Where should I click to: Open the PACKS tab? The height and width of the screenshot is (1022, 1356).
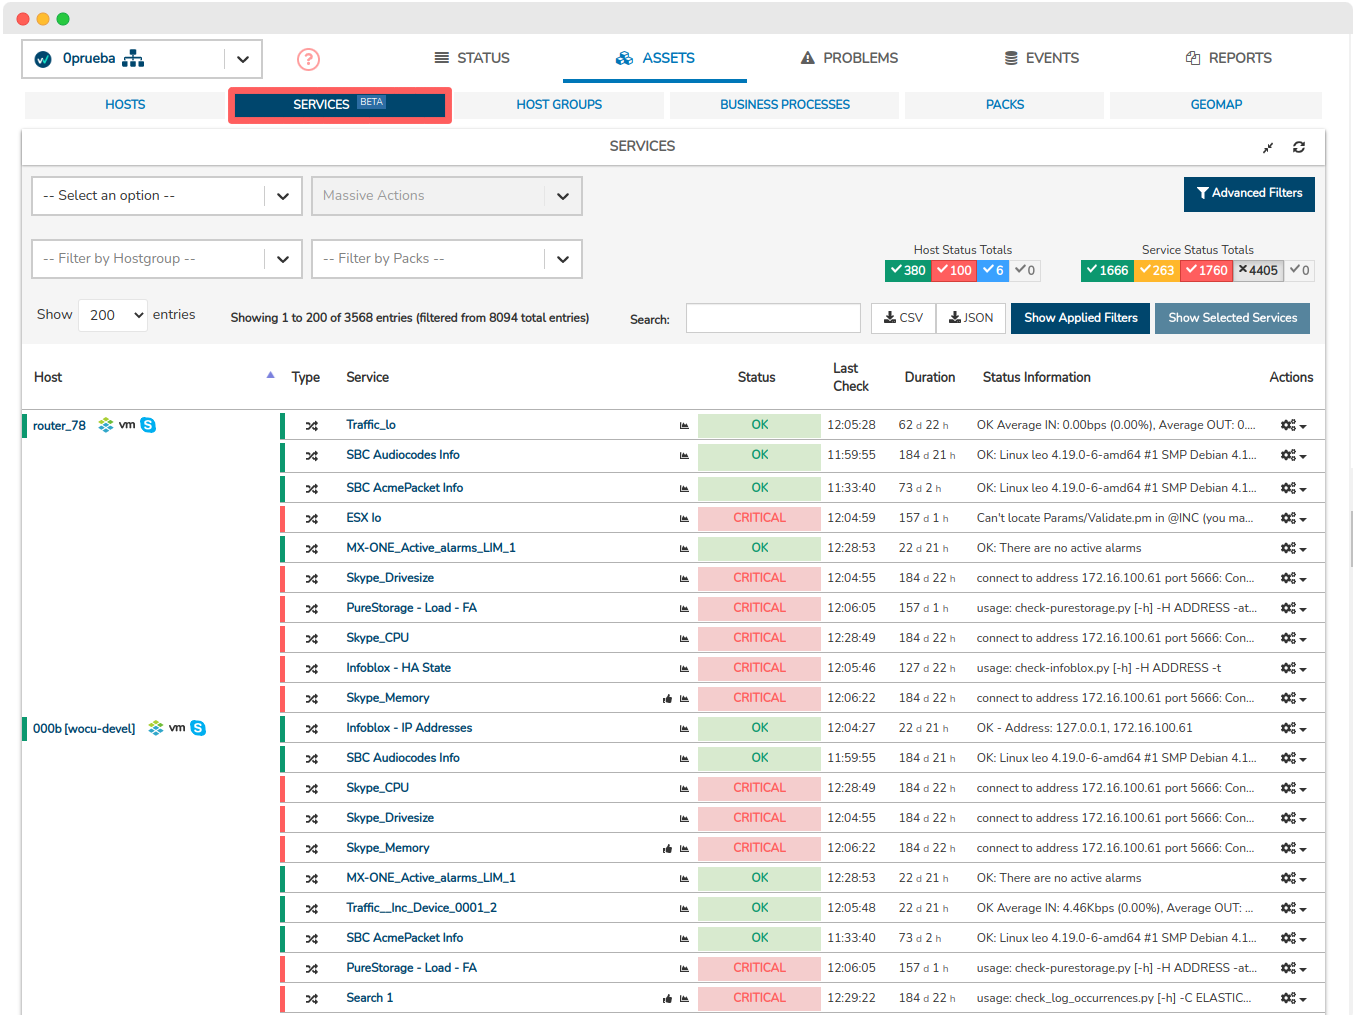pos(1005,105)
